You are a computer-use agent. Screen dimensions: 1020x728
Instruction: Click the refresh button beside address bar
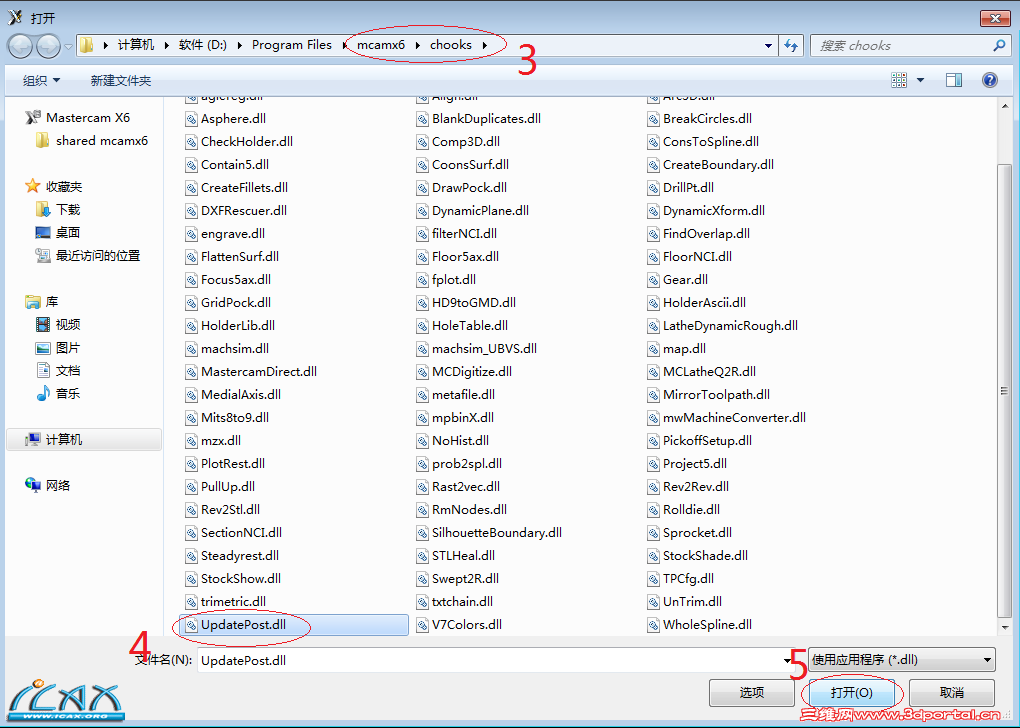[791, 46]
